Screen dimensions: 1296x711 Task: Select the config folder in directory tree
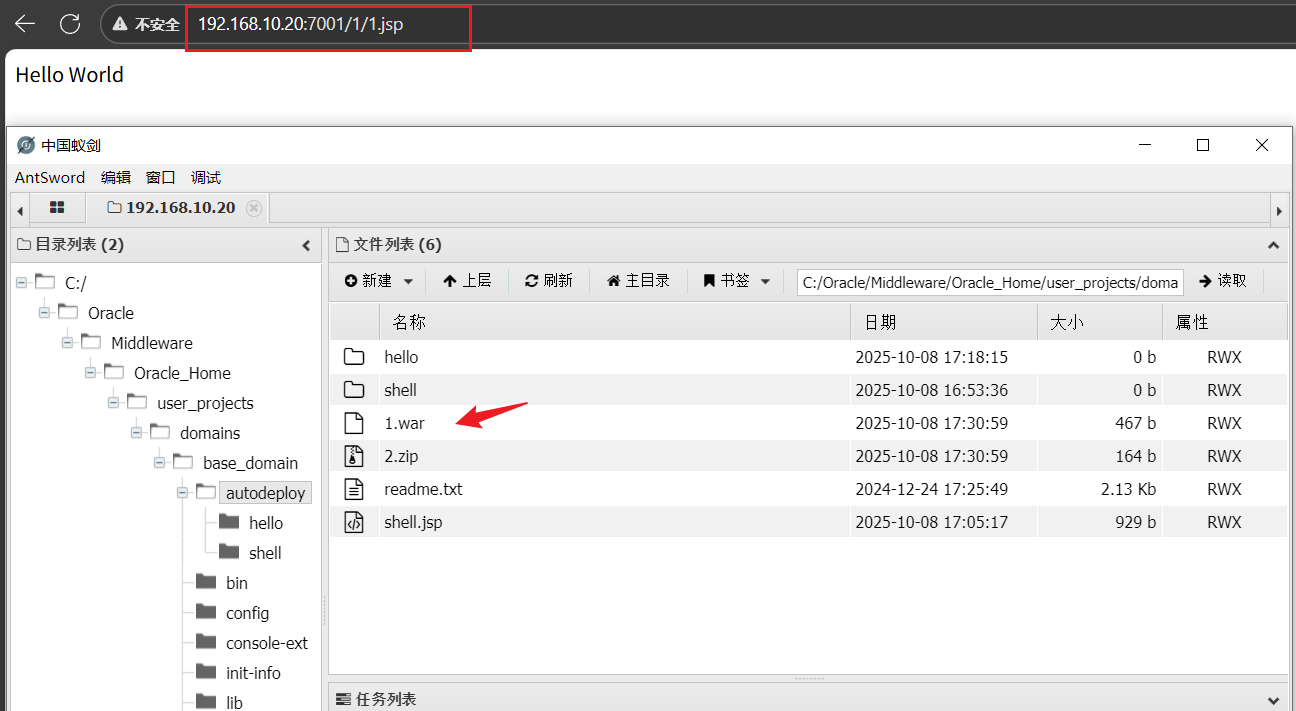point(247,613)
